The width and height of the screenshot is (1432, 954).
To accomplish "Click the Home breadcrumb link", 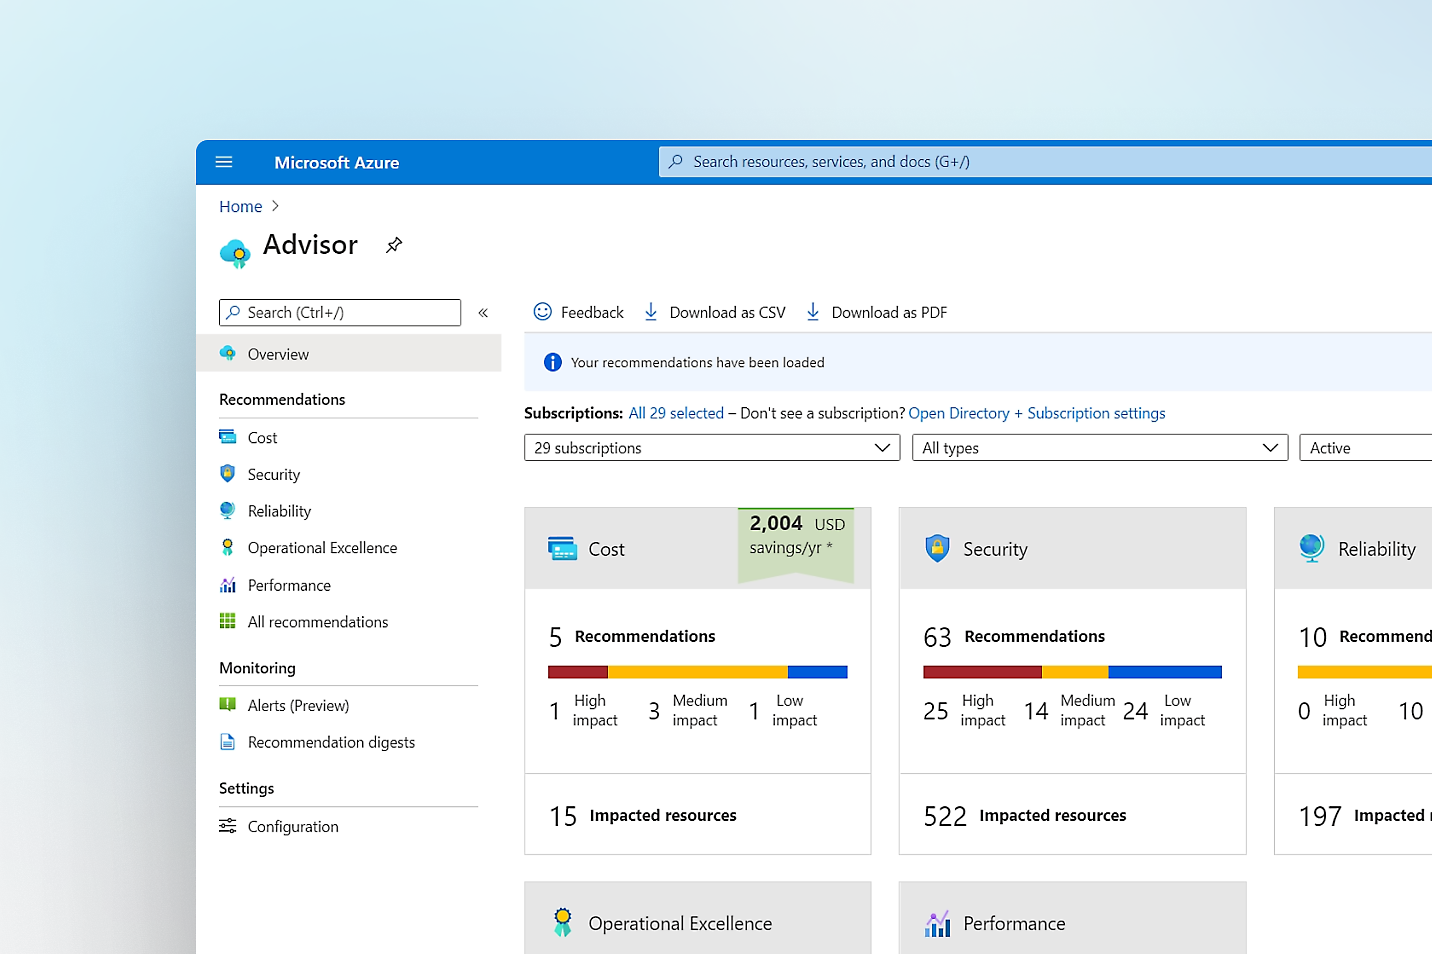I will point(240,207).
